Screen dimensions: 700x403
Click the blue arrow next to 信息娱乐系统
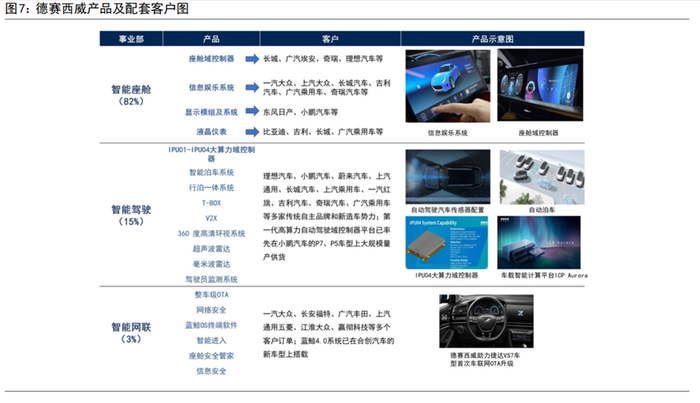click(x=252, y=87)
